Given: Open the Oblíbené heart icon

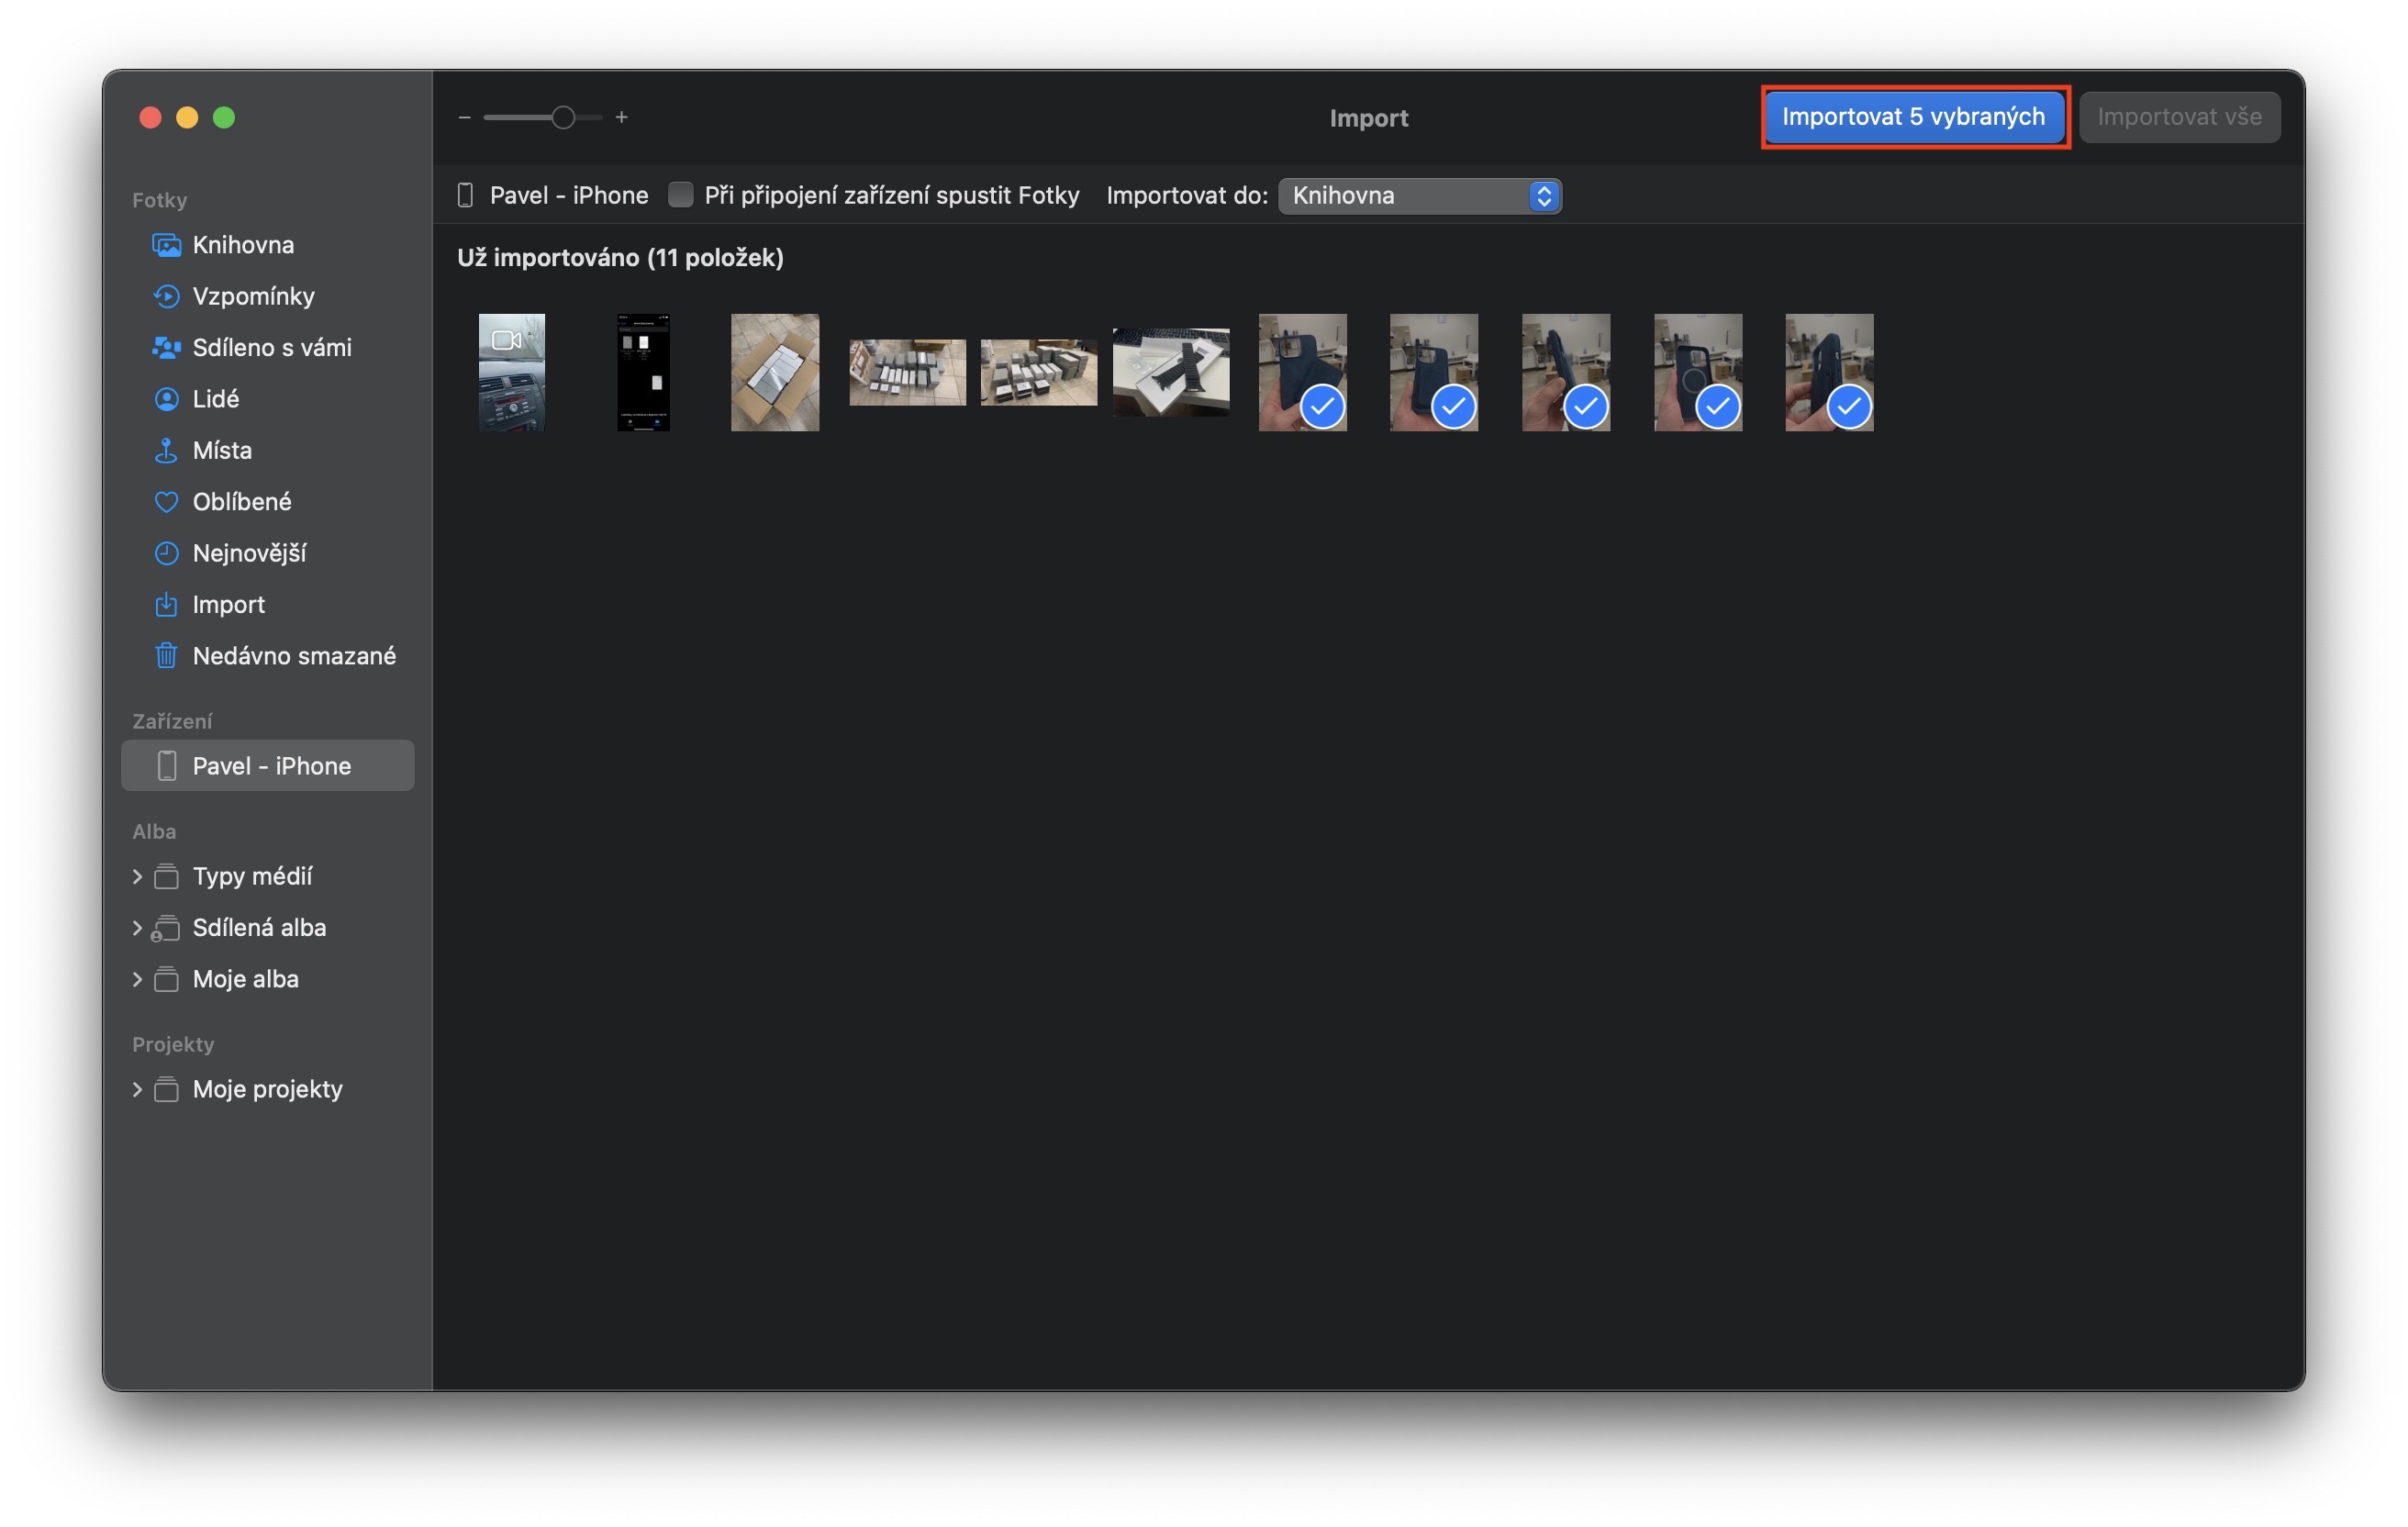Looking at the screenshot, I should 166,502.
